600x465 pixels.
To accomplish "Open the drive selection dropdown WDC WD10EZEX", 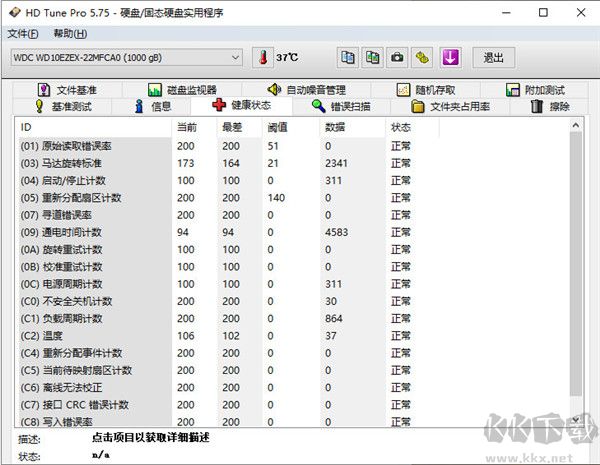I will (x=127, y=58).
